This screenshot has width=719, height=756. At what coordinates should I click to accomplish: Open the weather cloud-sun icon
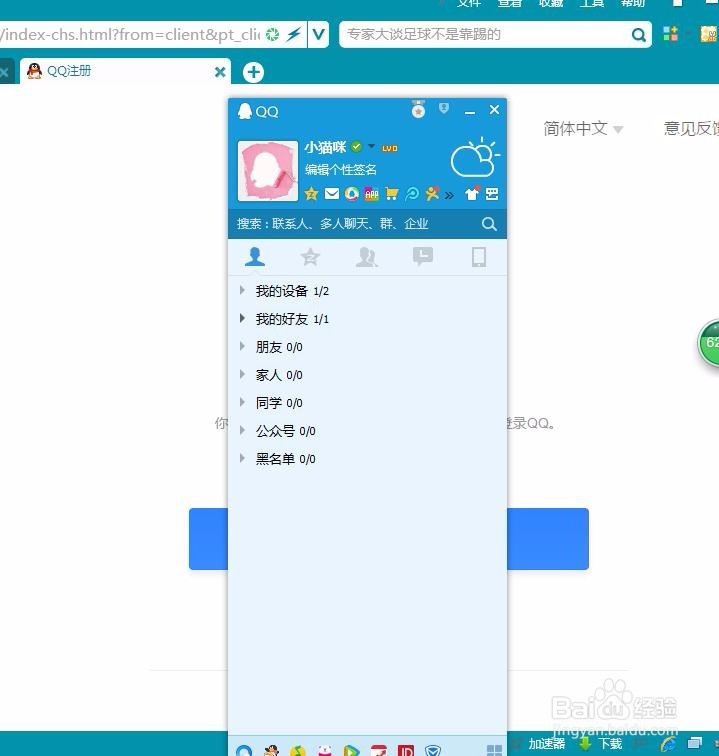pos(475,158)
